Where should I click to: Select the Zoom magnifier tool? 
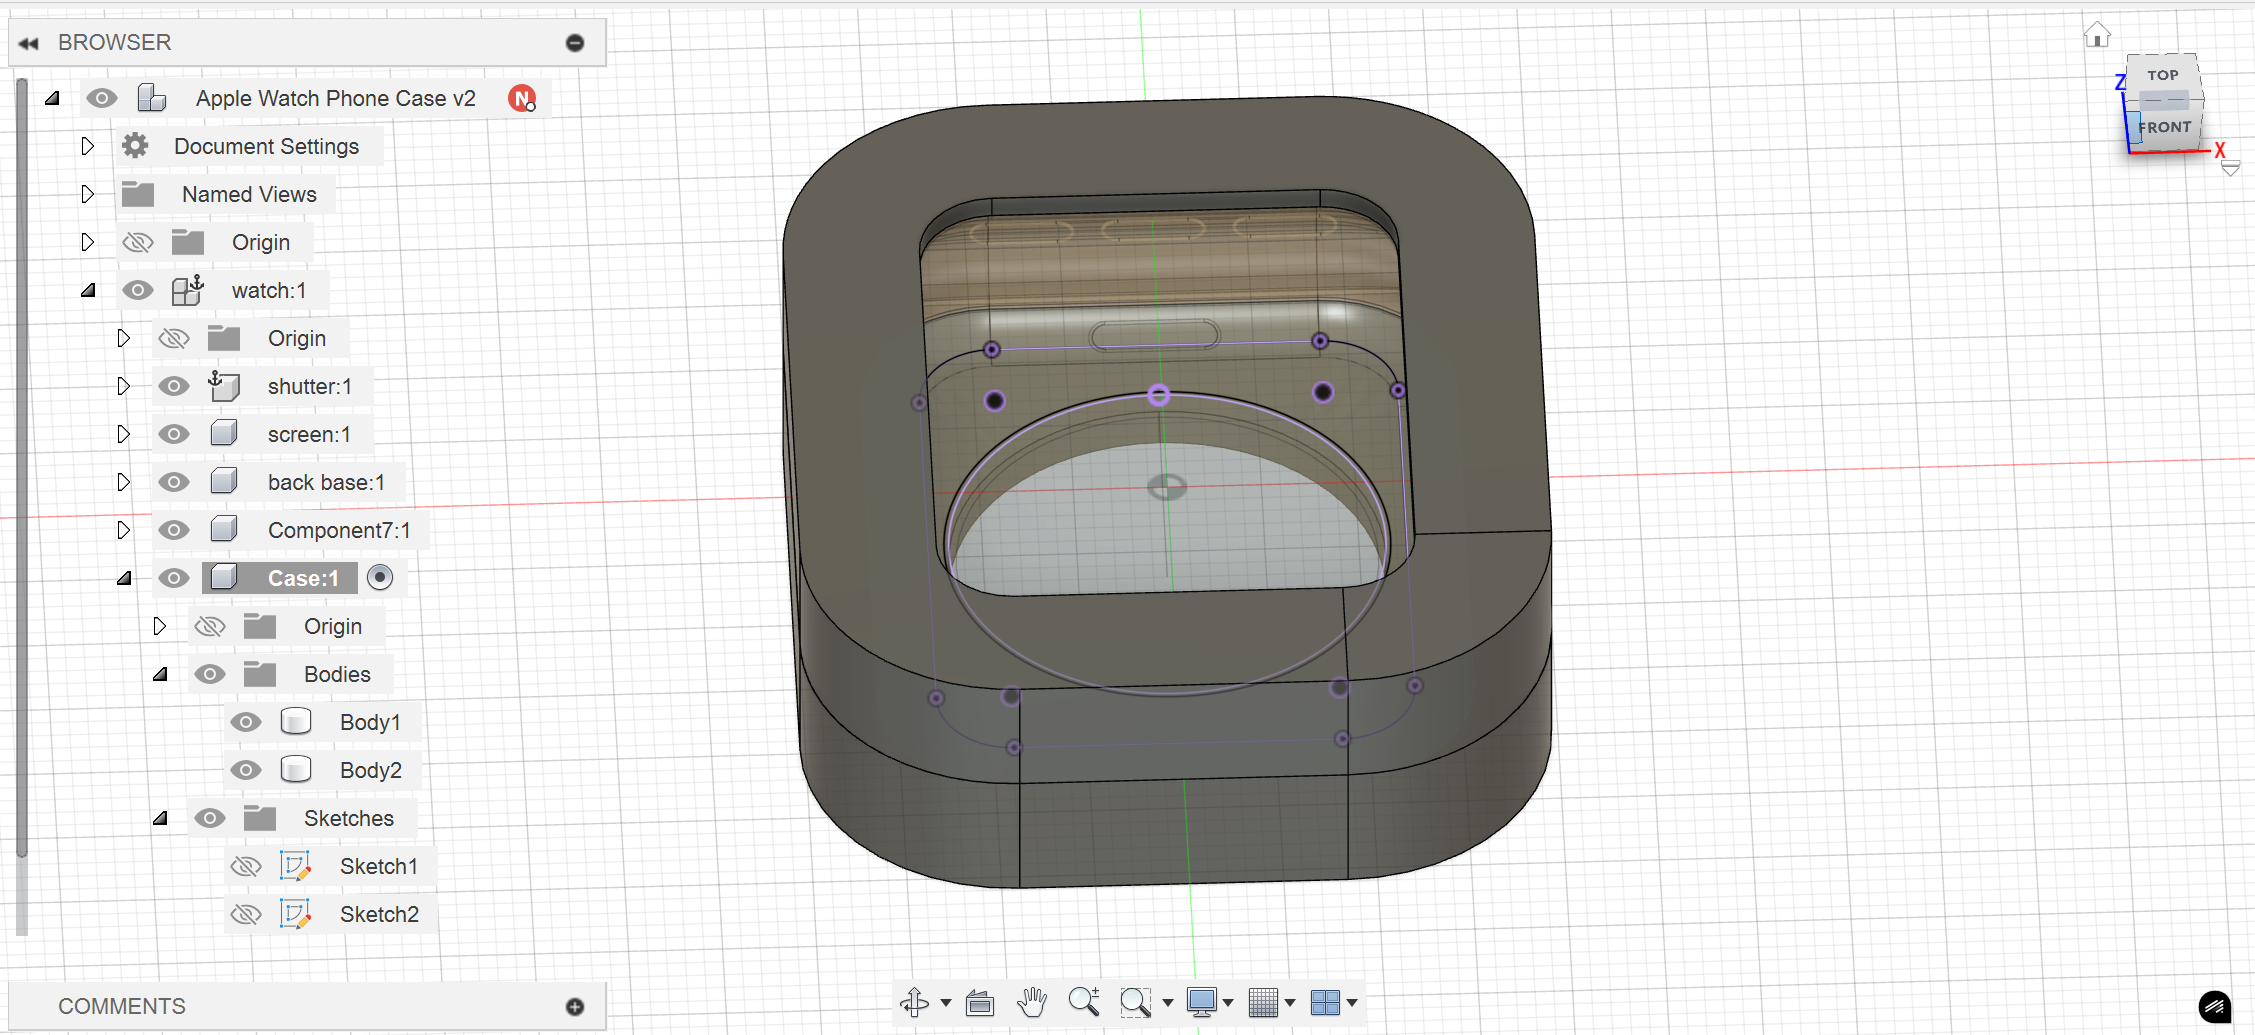1084,1002
